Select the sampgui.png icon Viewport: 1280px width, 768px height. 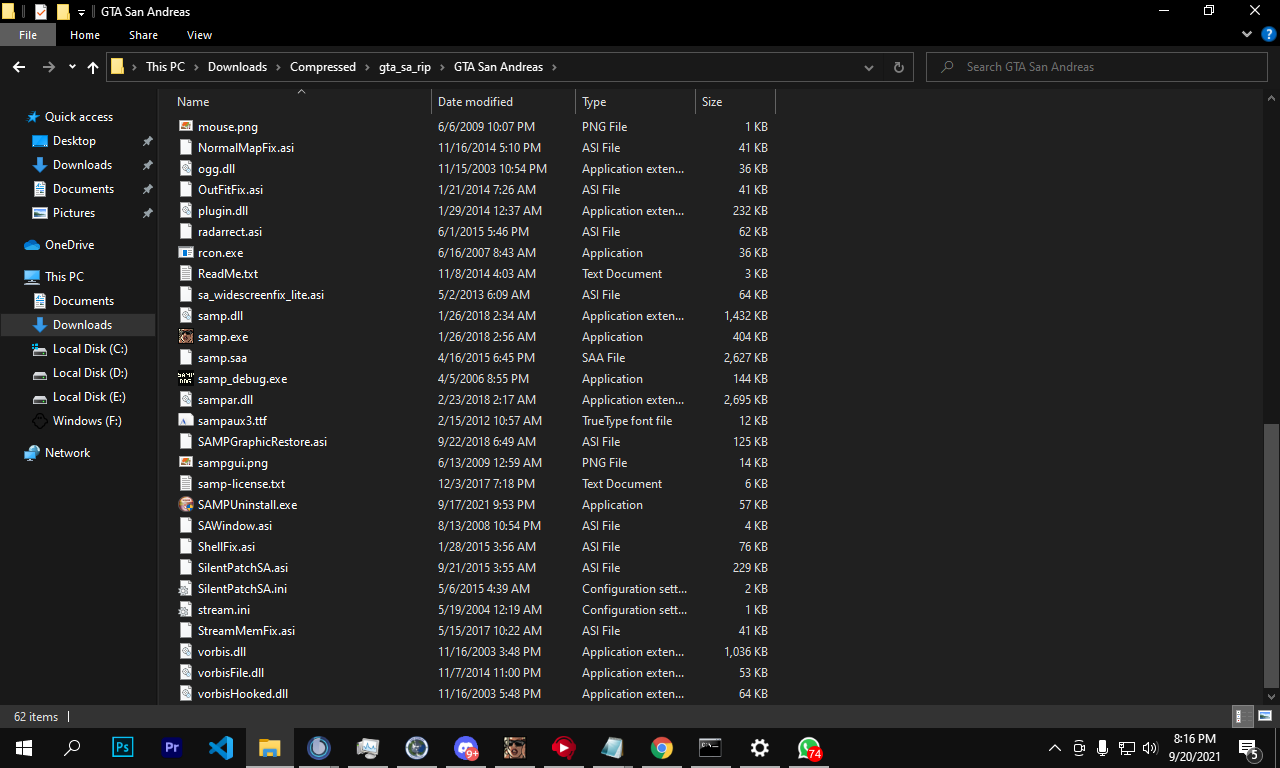click(x=186, y=463)
